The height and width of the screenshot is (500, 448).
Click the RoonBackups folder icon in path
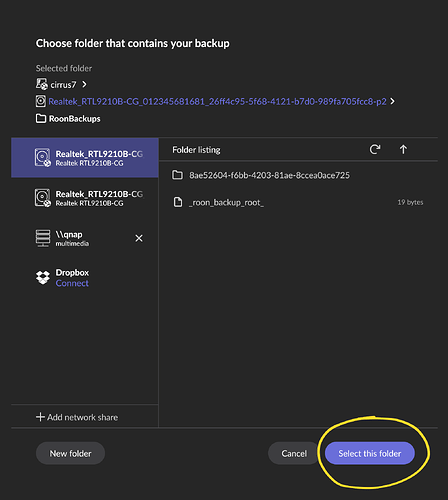coord(41,118)
